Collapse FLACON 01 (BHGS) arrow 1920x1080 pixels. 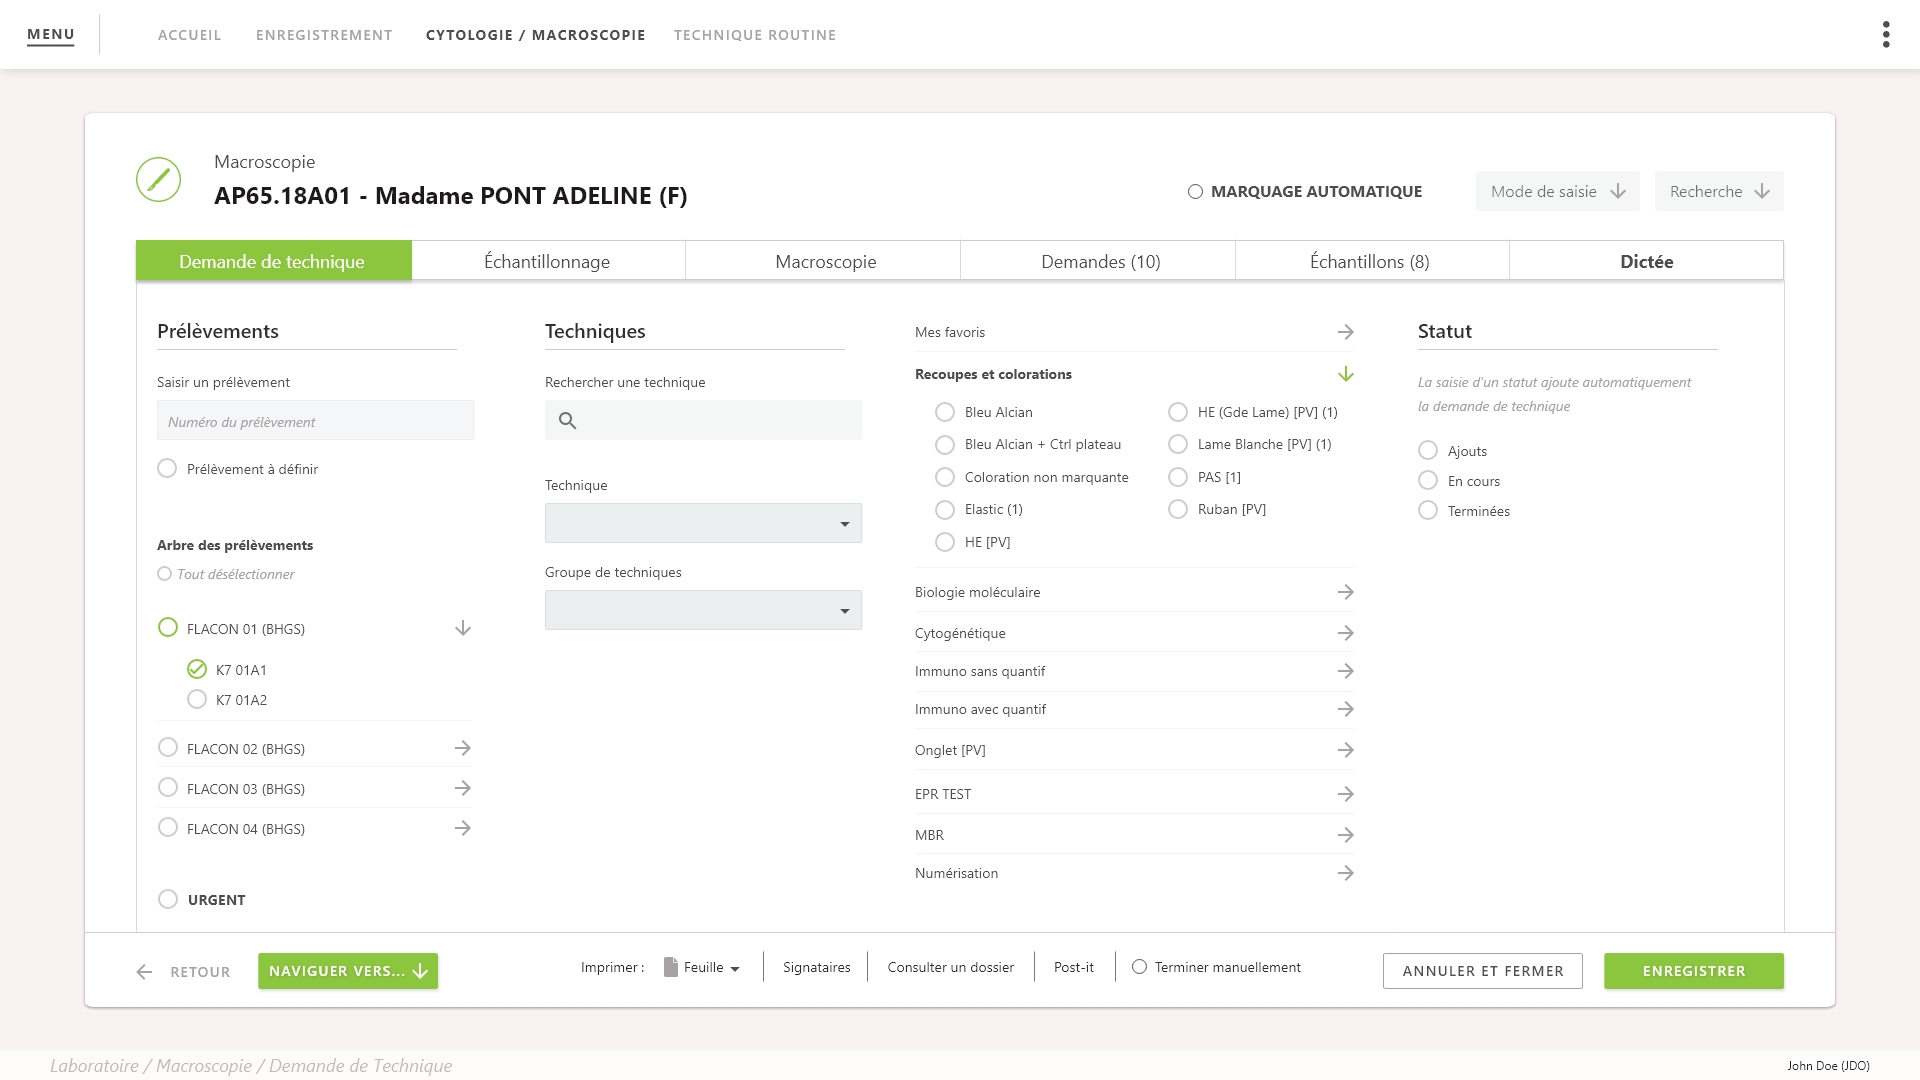point(463,629)
